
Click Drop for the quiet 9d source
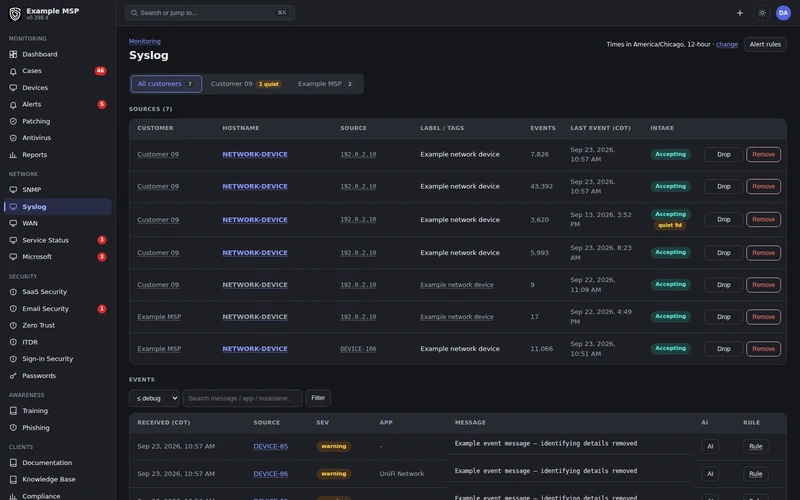tap(723, 220)
